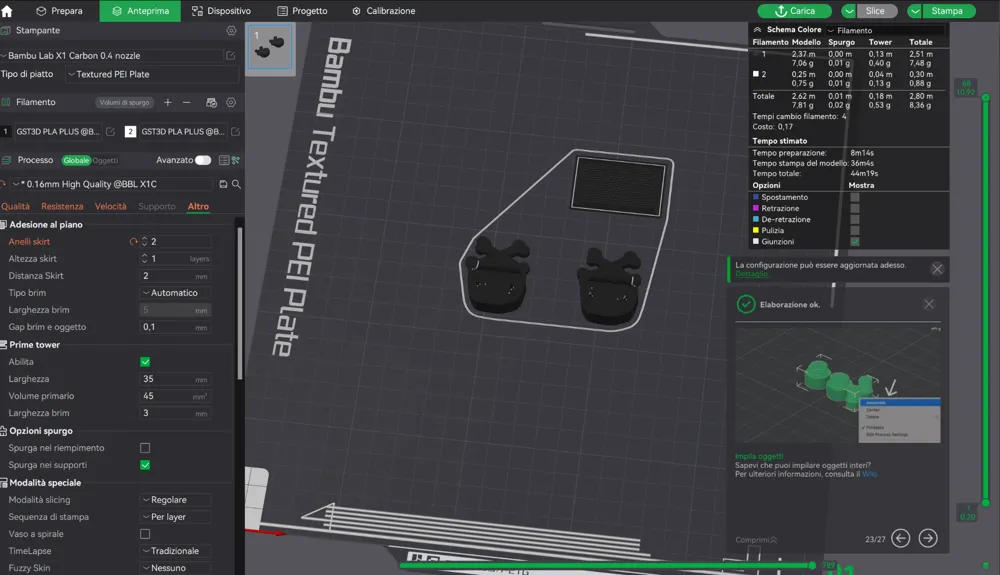This screenshot has width=1000, height=575.
Task: Open Fuzzy Skin dropdown
Action: tap(175, 568)
